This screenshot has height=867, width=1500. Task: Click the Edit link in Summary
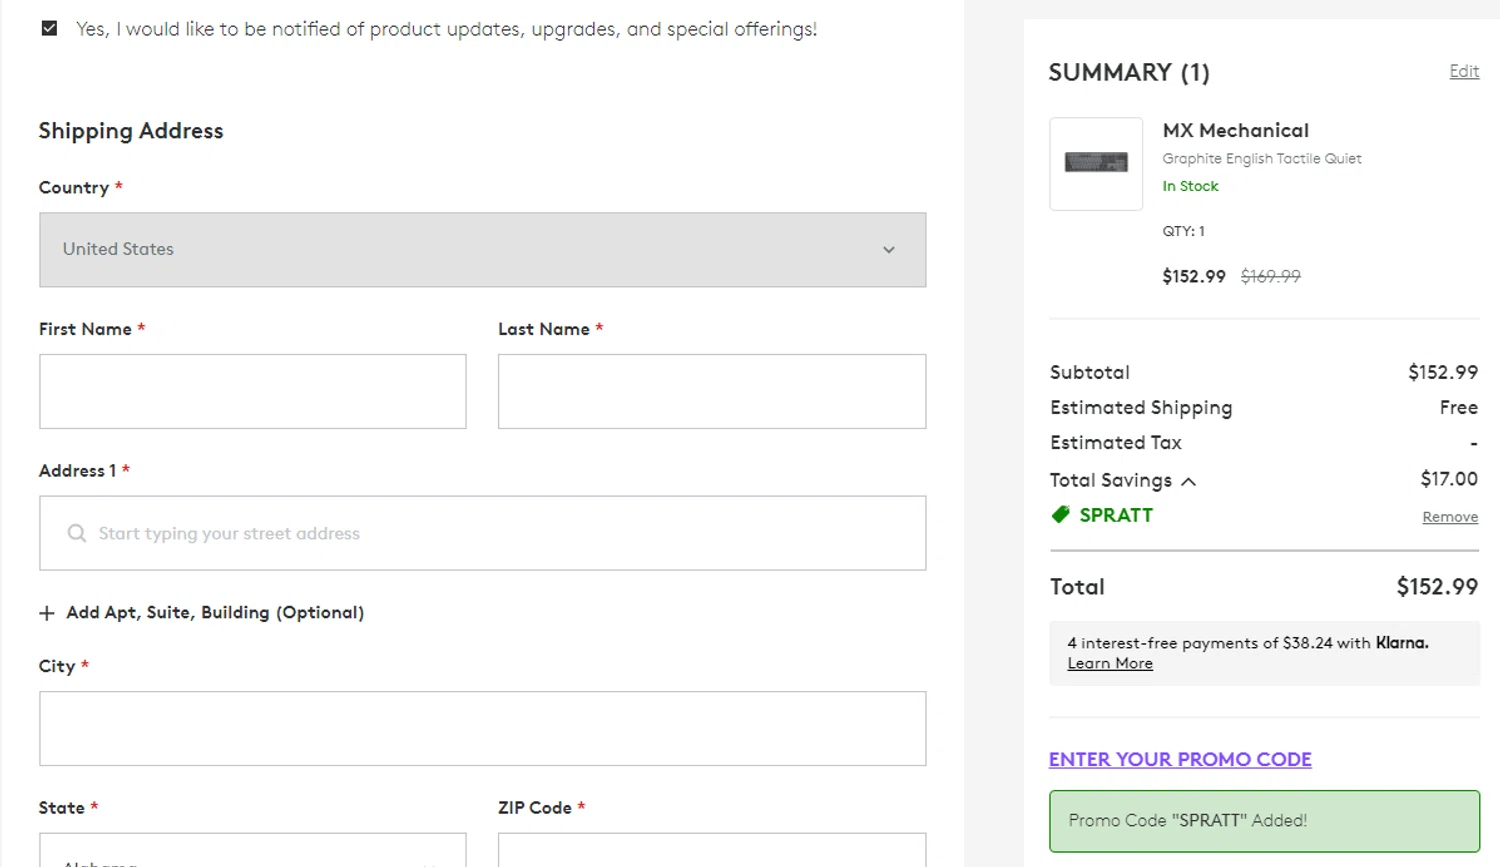(1464, 71)
